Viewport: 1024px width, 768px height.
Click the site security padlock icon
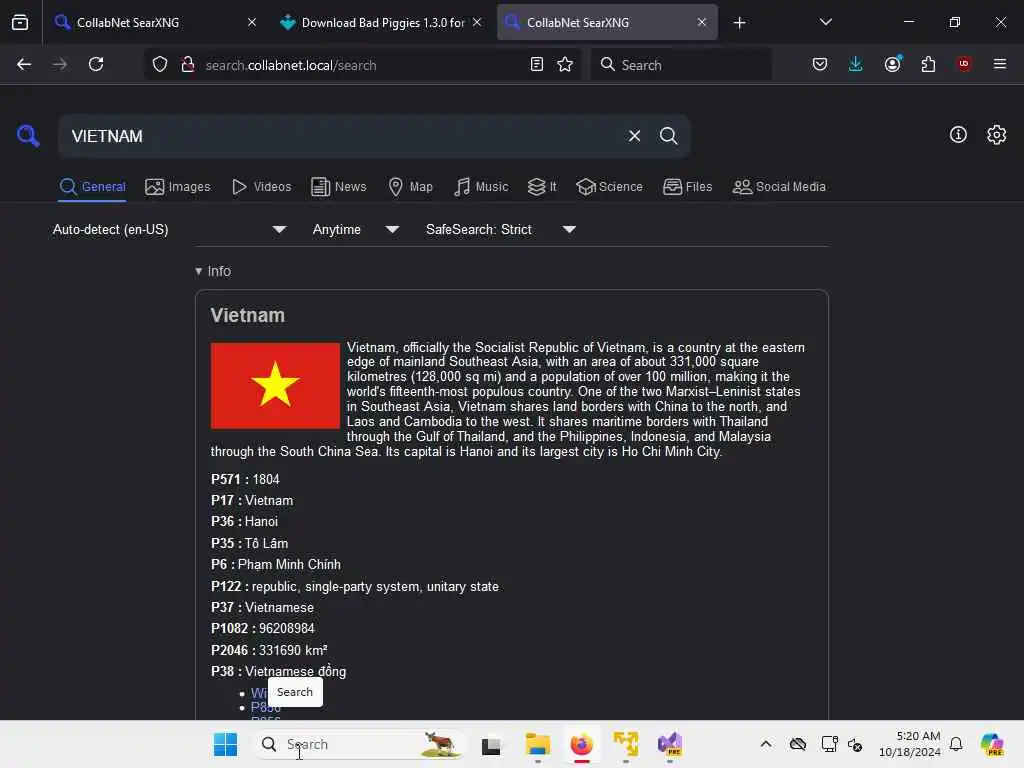tap(187, 65)
